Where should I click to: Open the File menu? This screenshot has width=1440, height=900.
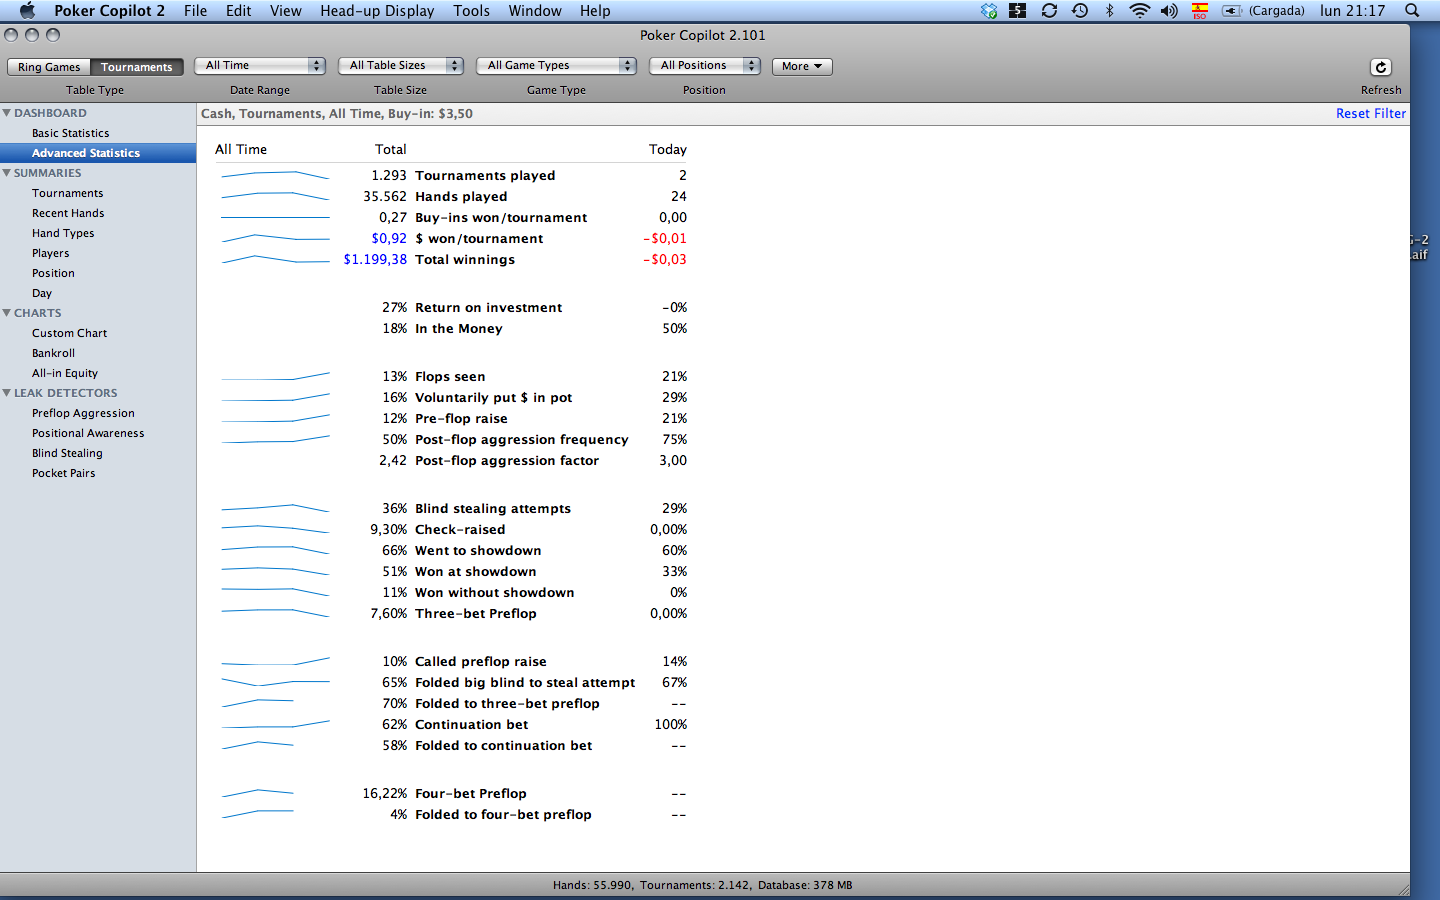(x=195, y=10)
